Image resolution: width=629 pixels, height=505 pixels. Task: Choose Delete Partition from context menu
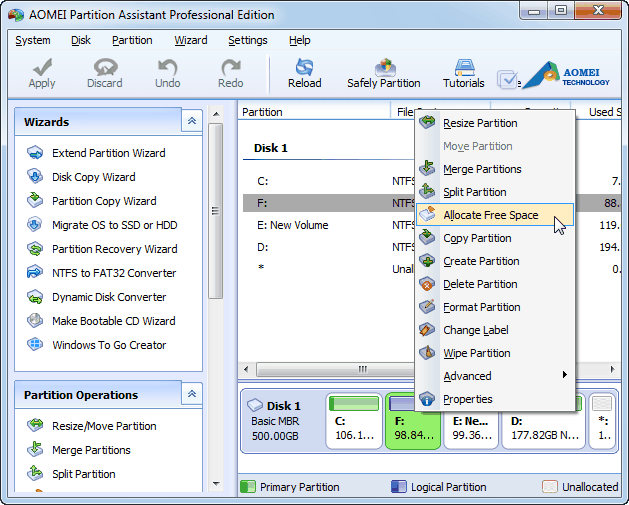495,284
